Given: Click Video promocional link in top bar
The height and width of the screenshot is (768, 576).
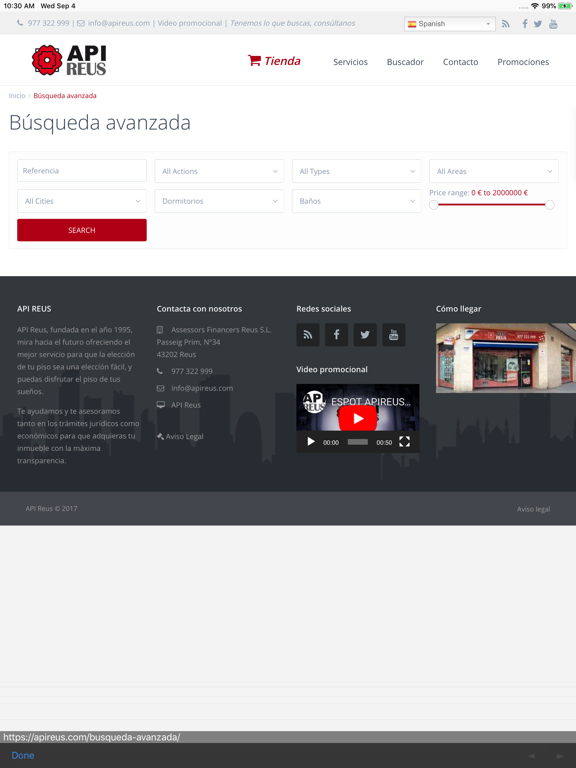Looking at the screenshot, I should (190, 23).
